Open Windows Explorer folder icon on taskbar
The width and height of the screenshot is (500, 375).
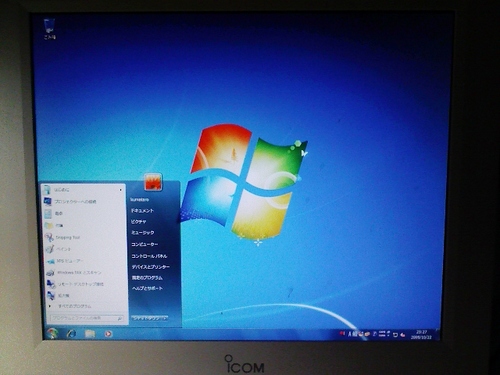(90, 333)
